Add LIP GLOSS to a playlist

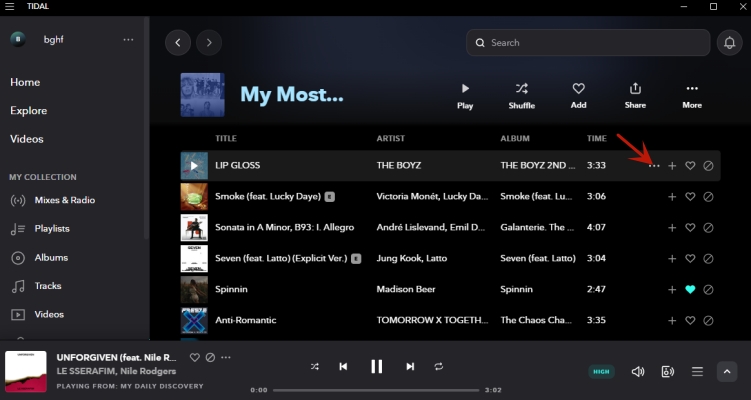672,166
